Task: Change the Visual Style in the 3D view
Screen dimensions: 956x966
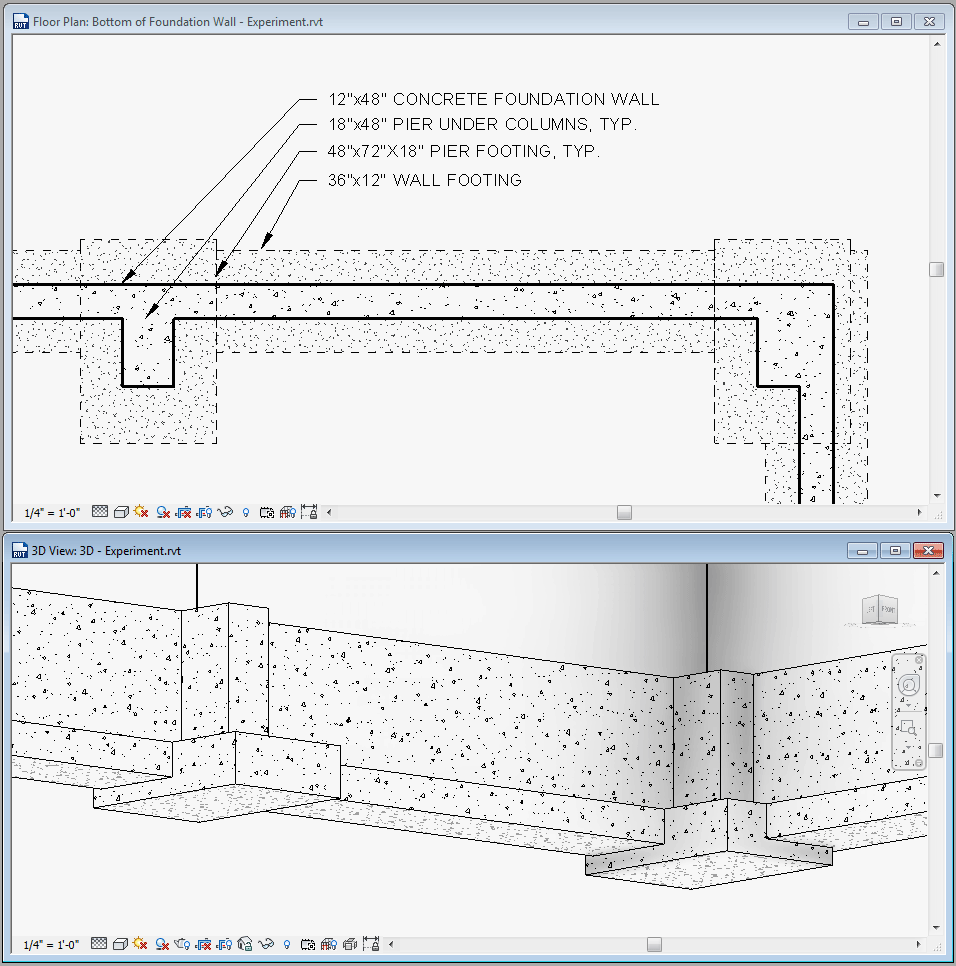Action: pyautogui.click(x=120, y=943)
